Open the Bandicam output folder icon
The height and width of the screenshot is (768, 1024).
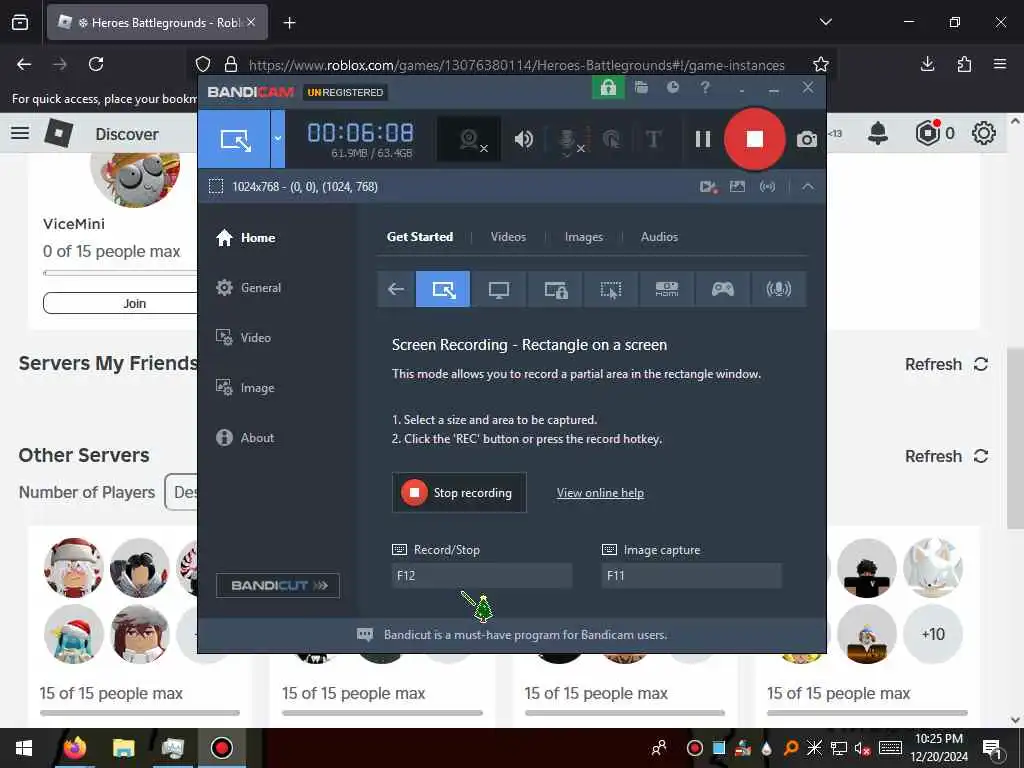(x=641, y=87)
